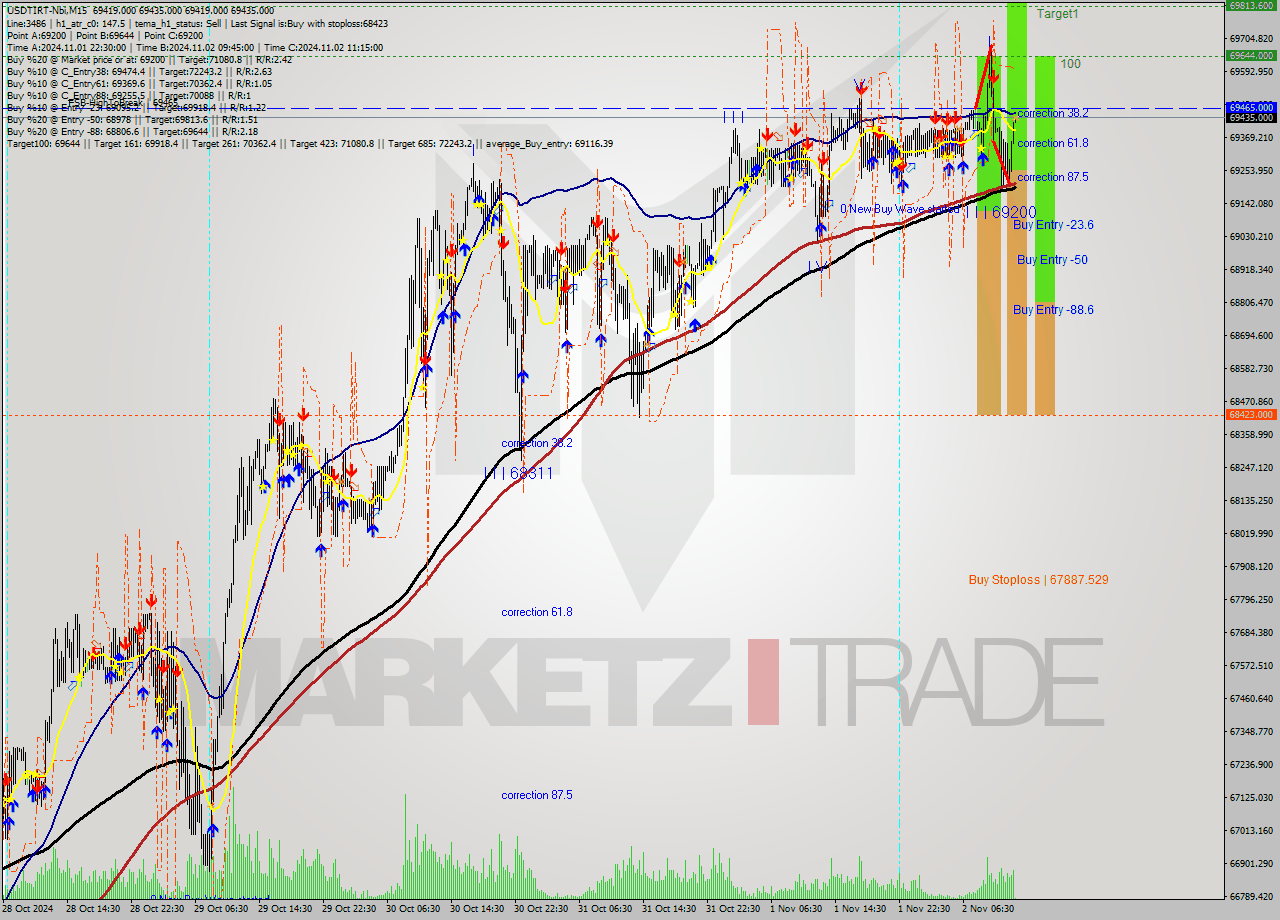Click the '30 Oct 22:30' time axis label

(541, 909)
